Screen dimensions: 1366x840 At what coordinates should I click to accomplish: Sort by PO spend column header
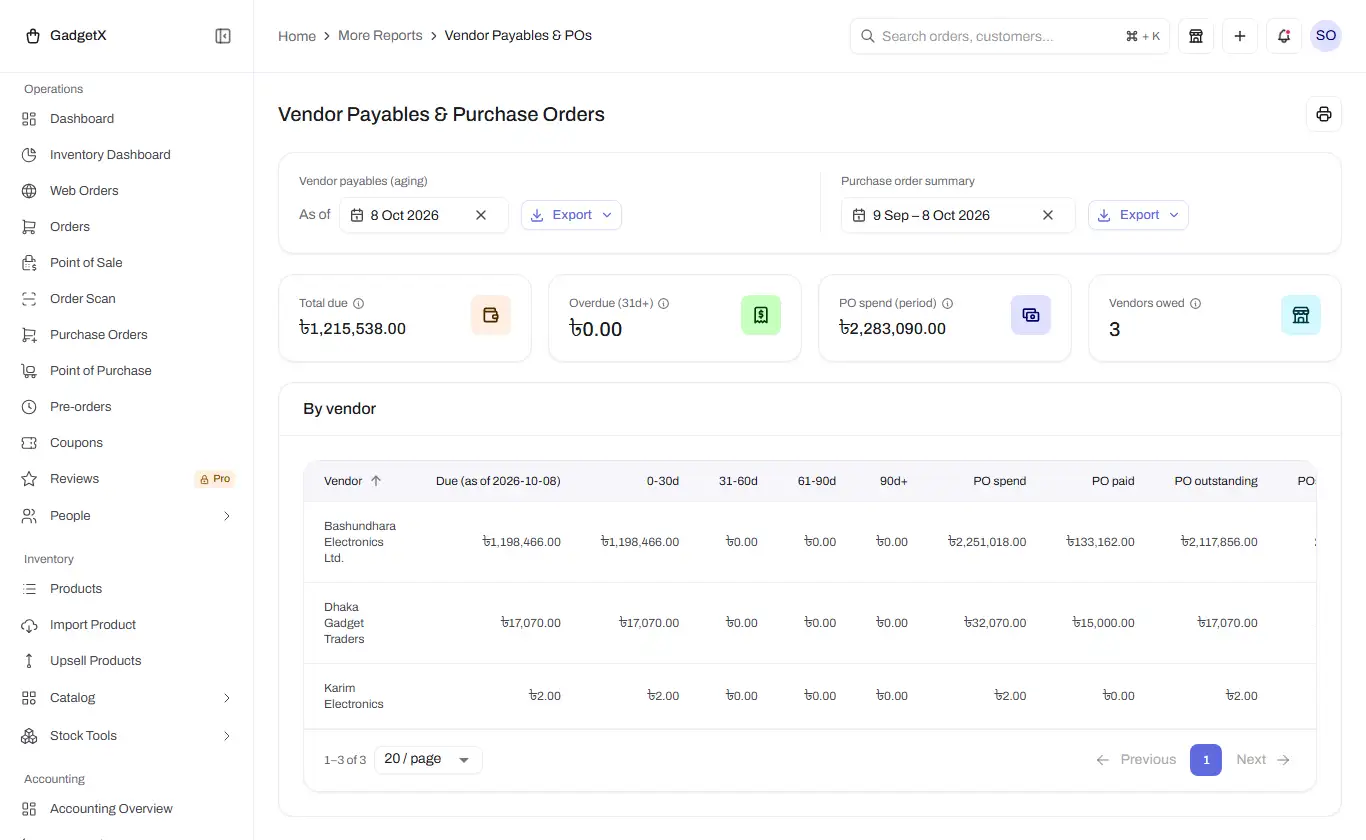point(1000,481)
